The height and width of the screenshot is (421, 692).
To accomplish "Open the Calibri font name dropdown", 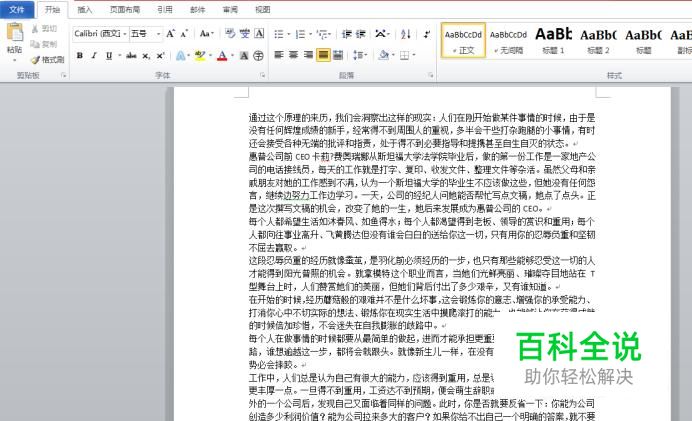I will click(x=125, y=34).
